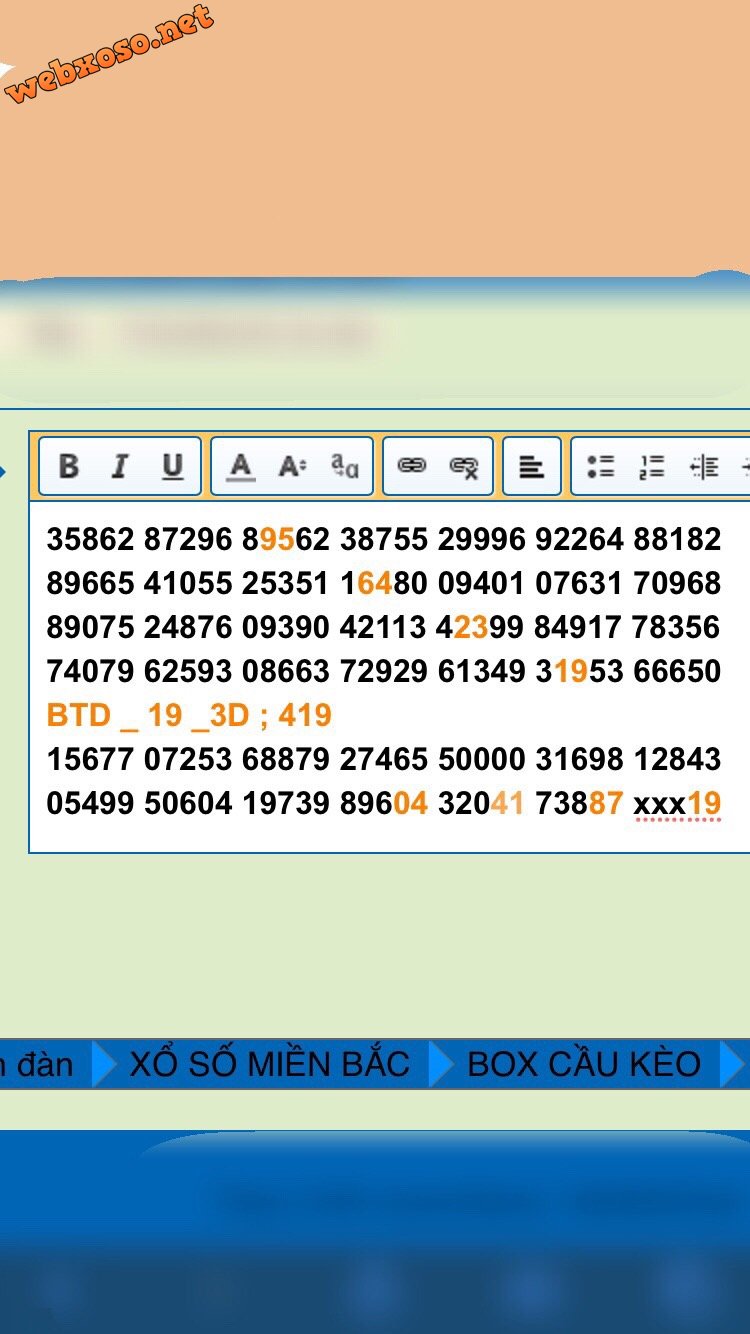Open the font family option
This screenshot has height=1334, width=750.
[x=345, y=466]
